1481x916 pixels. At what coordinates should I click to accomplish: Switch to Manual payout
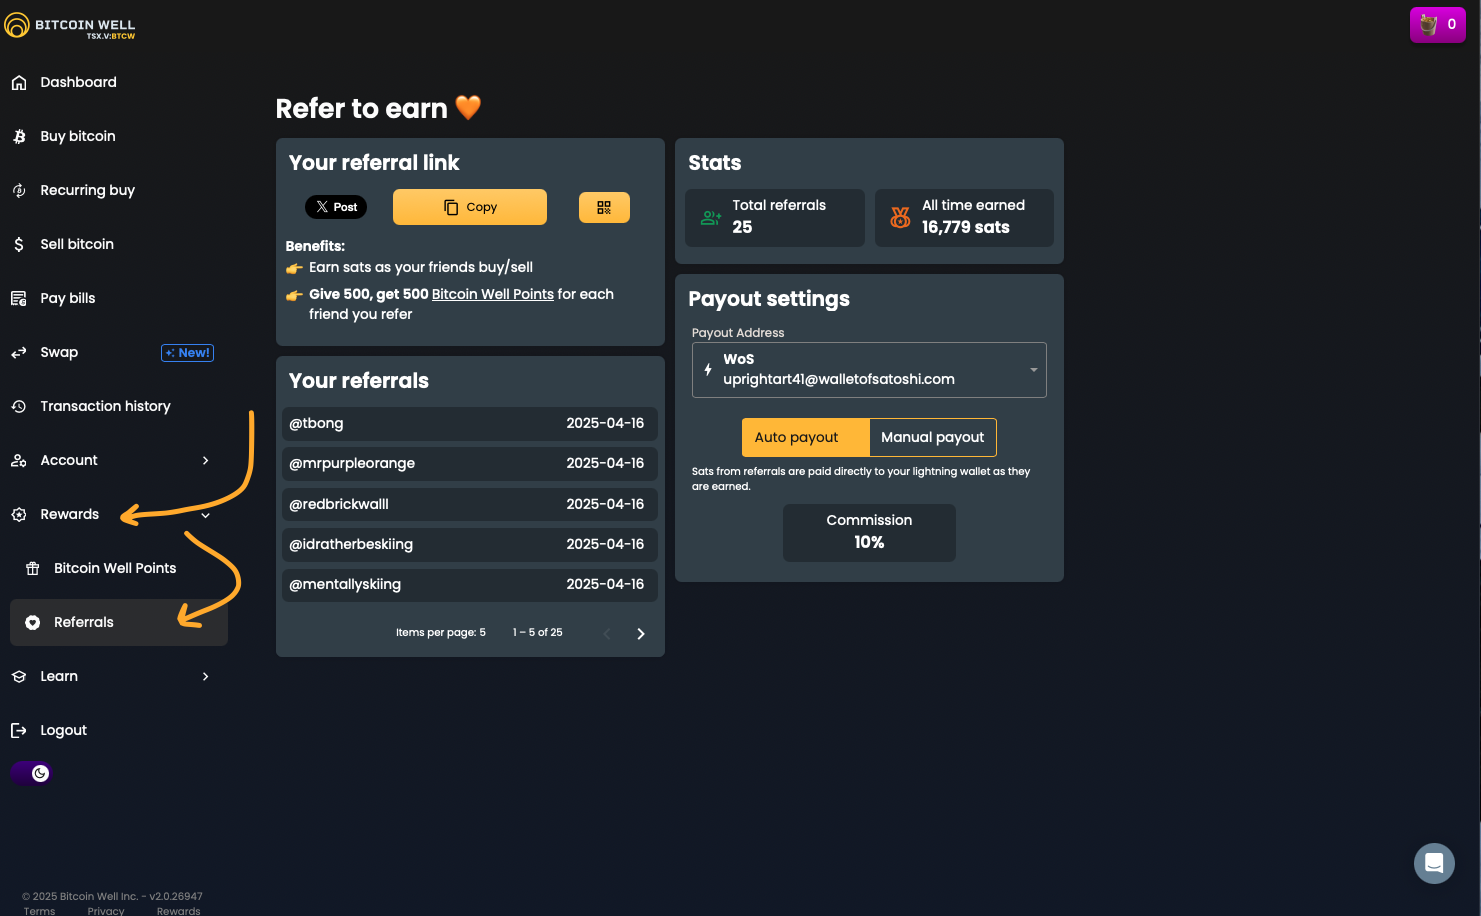(x=932, y=437)
